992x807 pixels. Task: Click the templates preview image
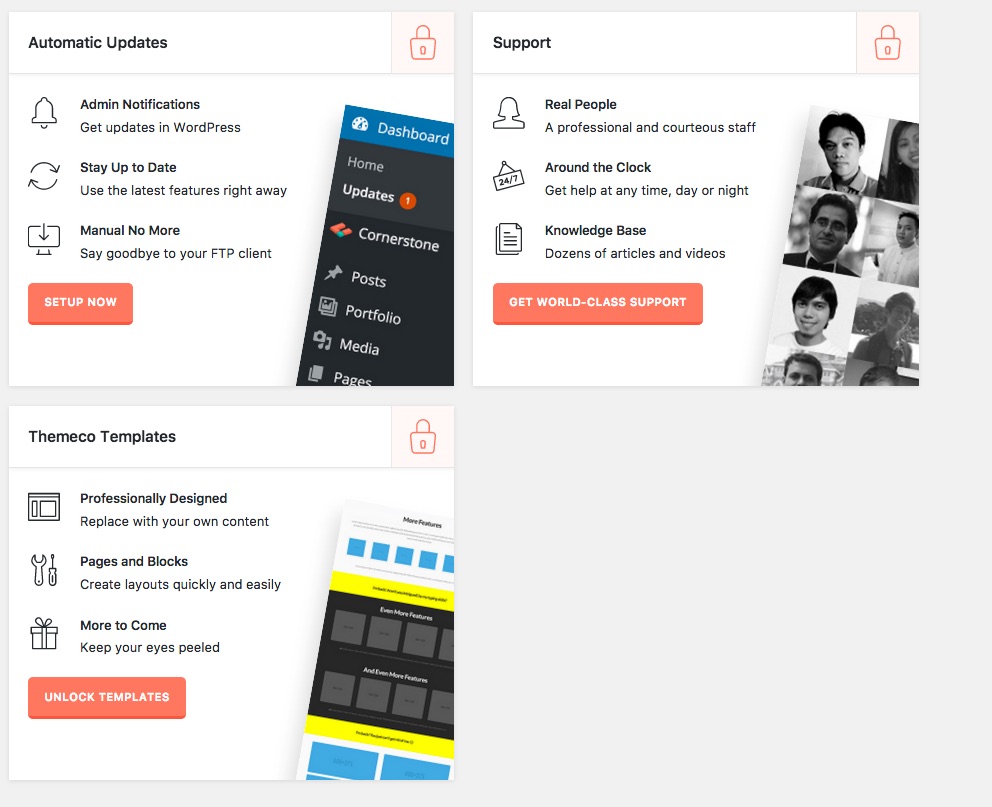pyautogui.click(x=376, y=639)
